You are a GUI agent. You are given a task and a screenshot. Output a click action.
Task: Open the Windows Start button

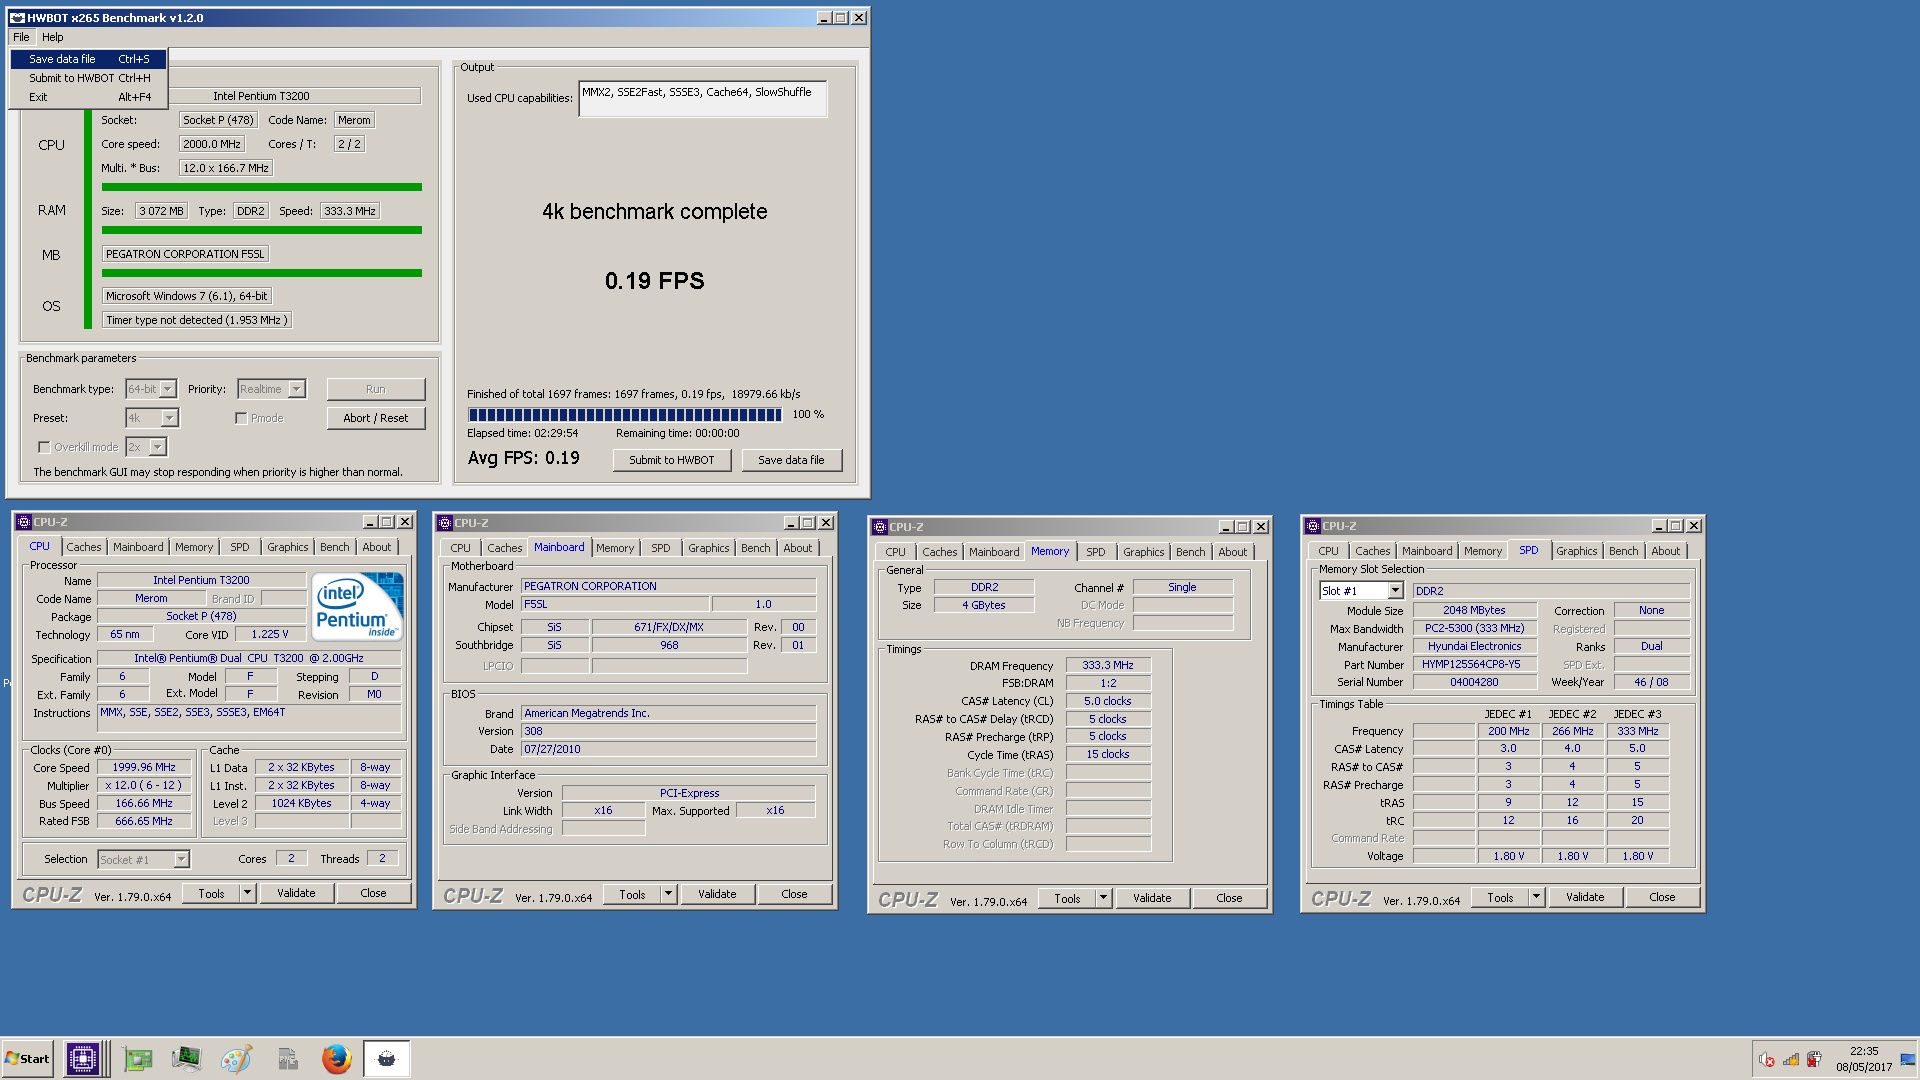(x=27, y=1059)
